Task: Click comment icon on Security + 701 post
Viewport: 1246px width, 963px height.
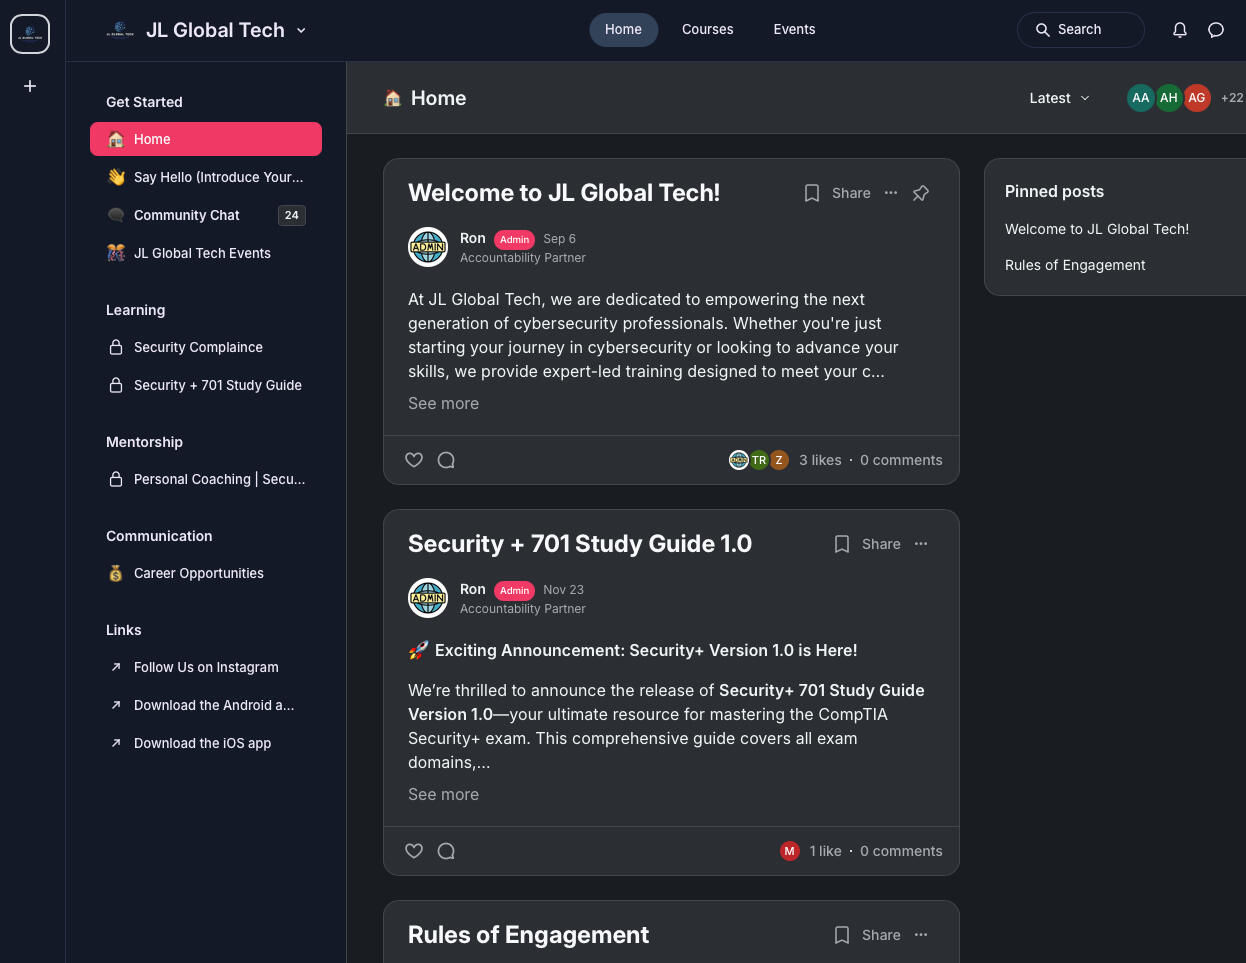Action: pyautogui.click(x=446, y=851)
